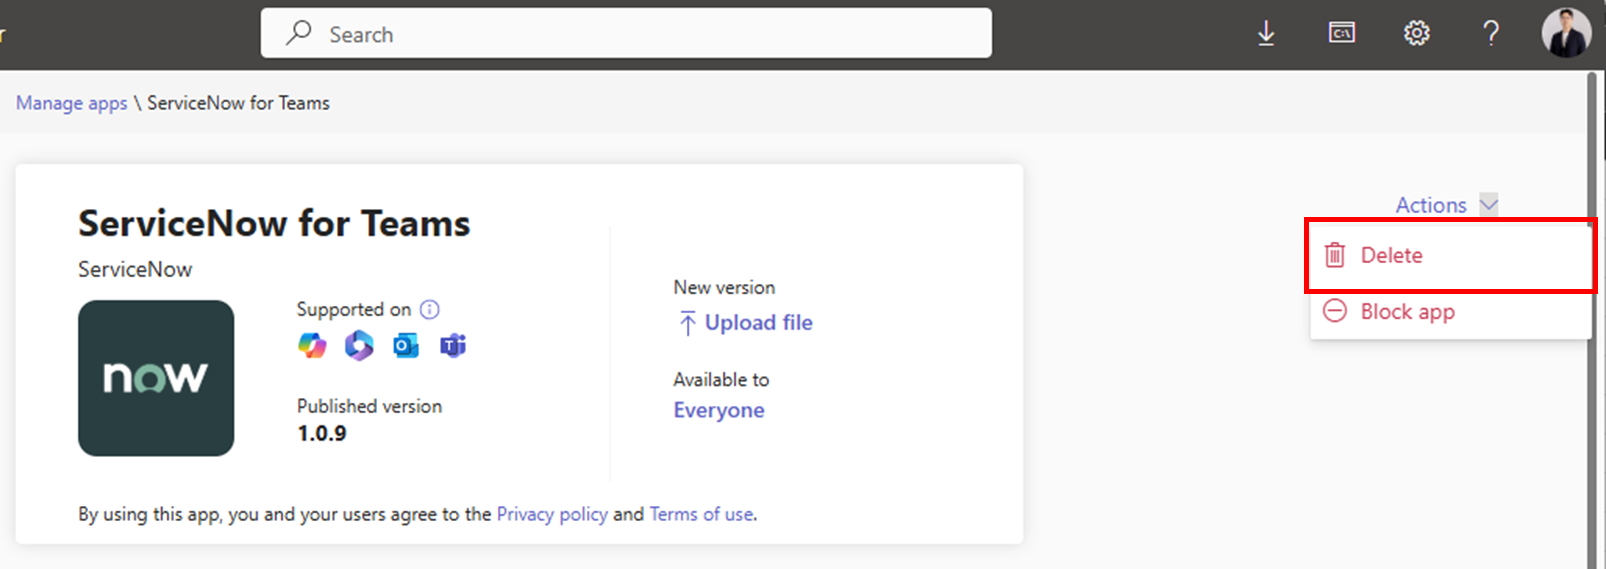This screenshot has height=569, width=1606.
Task: Click the Copilot supported-on icon
Action: (312, 345)
